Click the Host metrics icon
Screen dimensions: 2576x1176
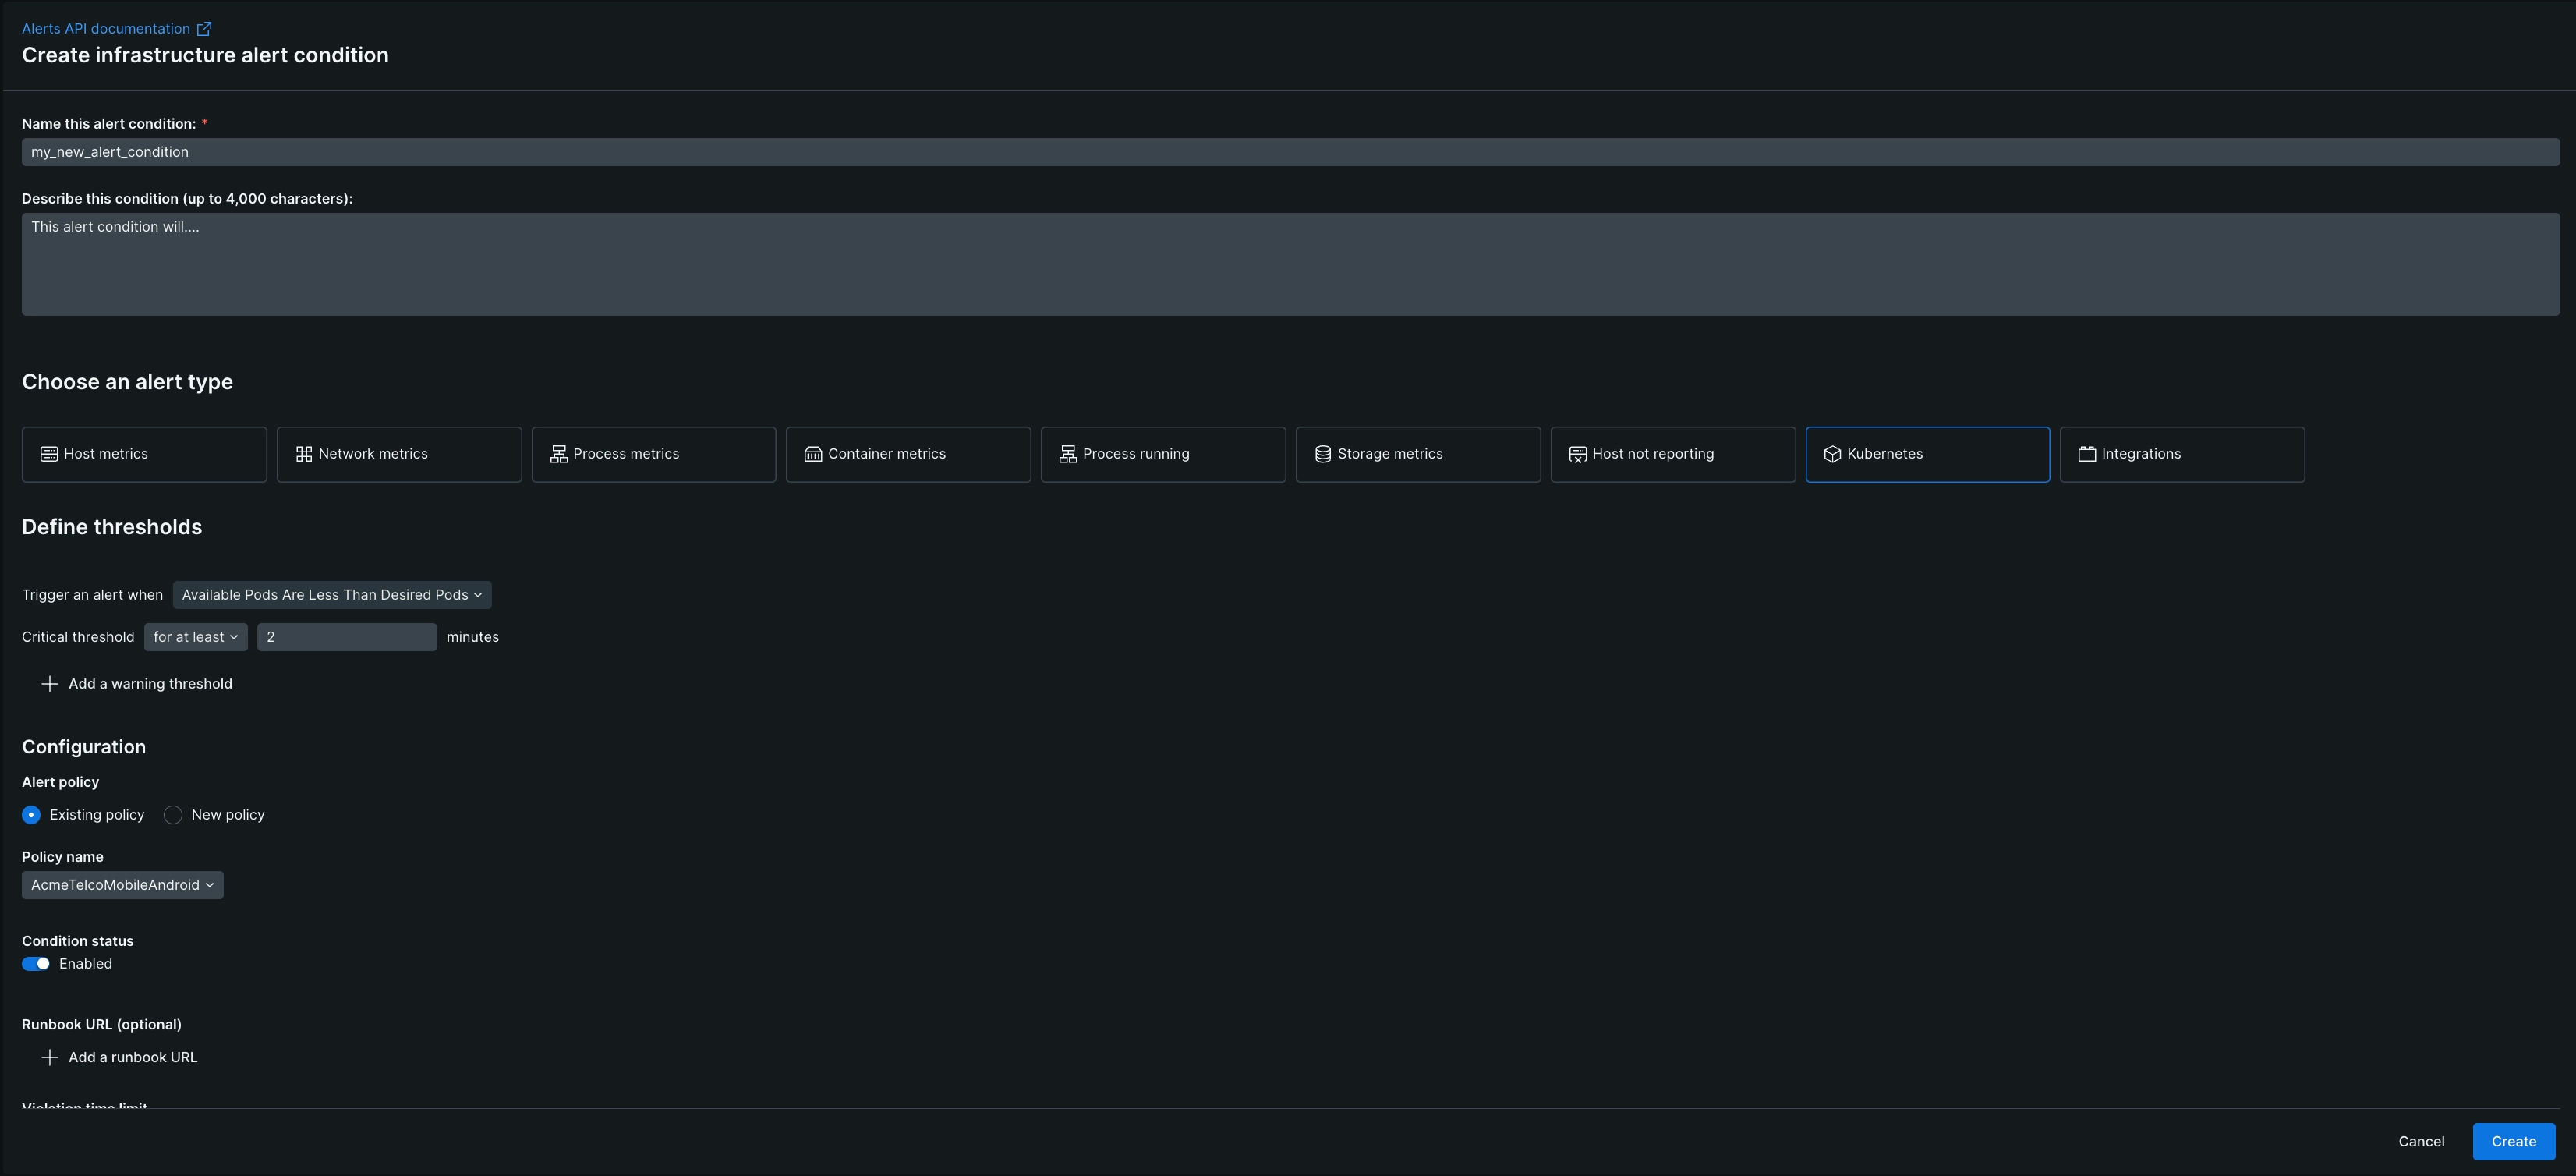(x=48, y=454)
